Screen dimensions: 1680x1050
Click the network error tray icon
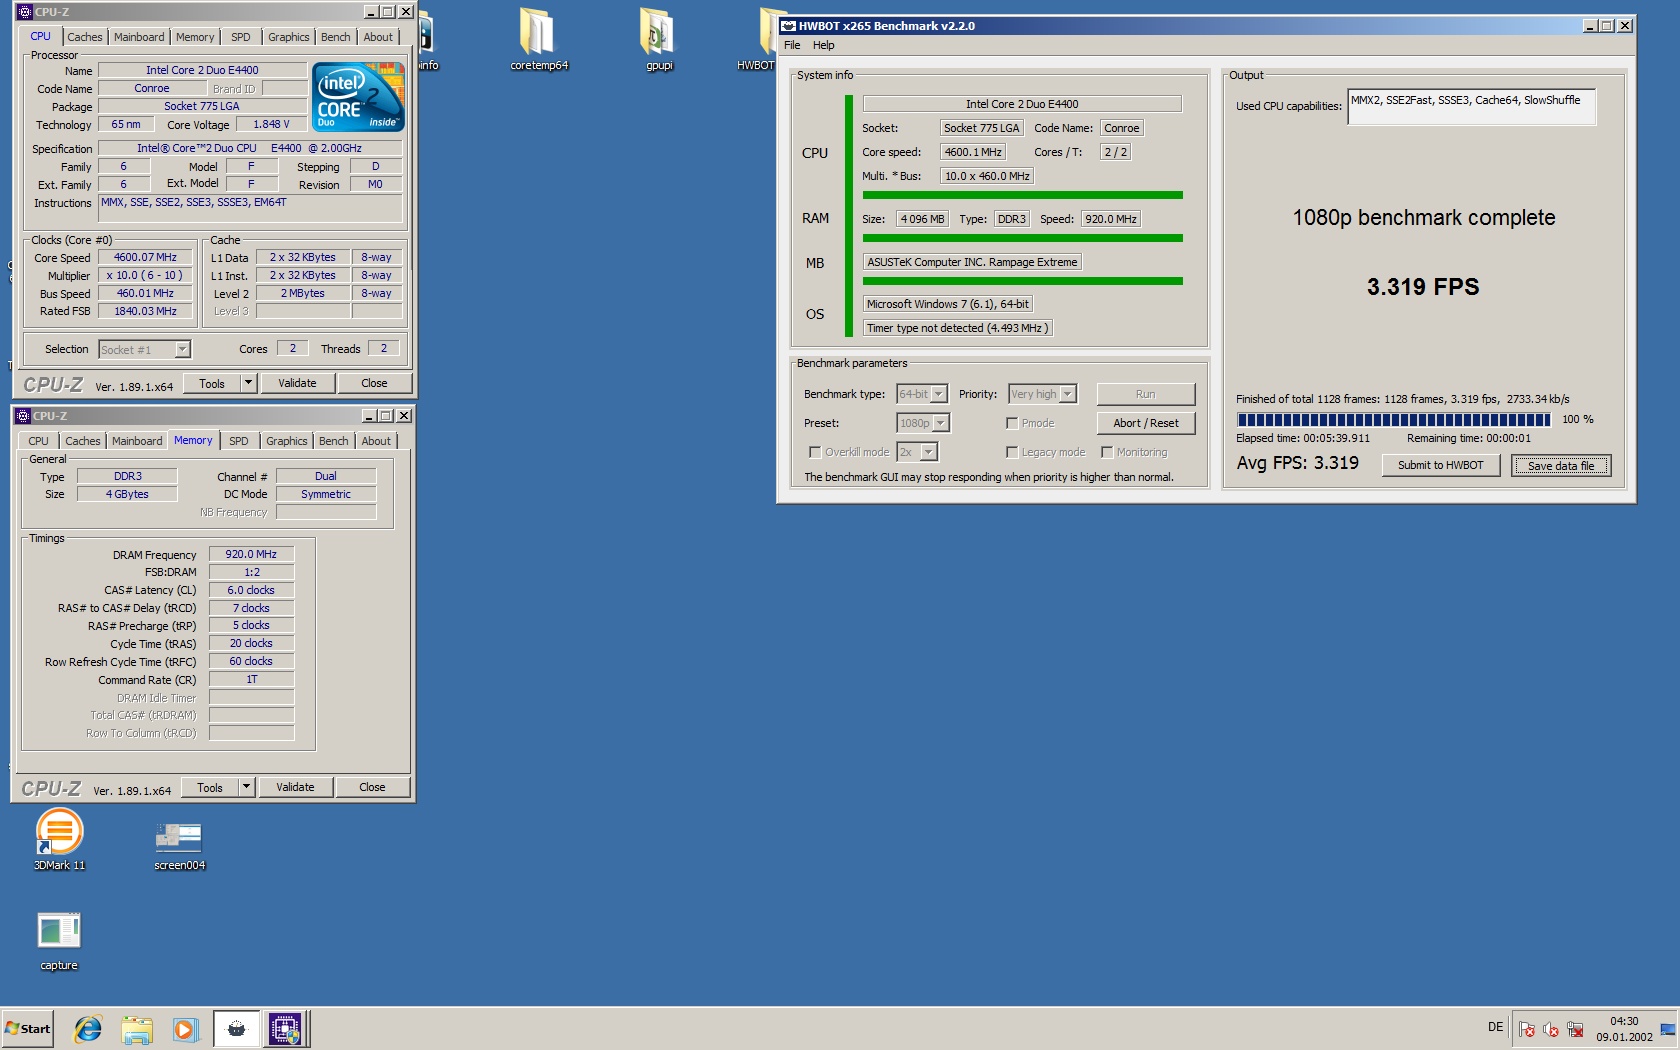click(1575, 1029)
